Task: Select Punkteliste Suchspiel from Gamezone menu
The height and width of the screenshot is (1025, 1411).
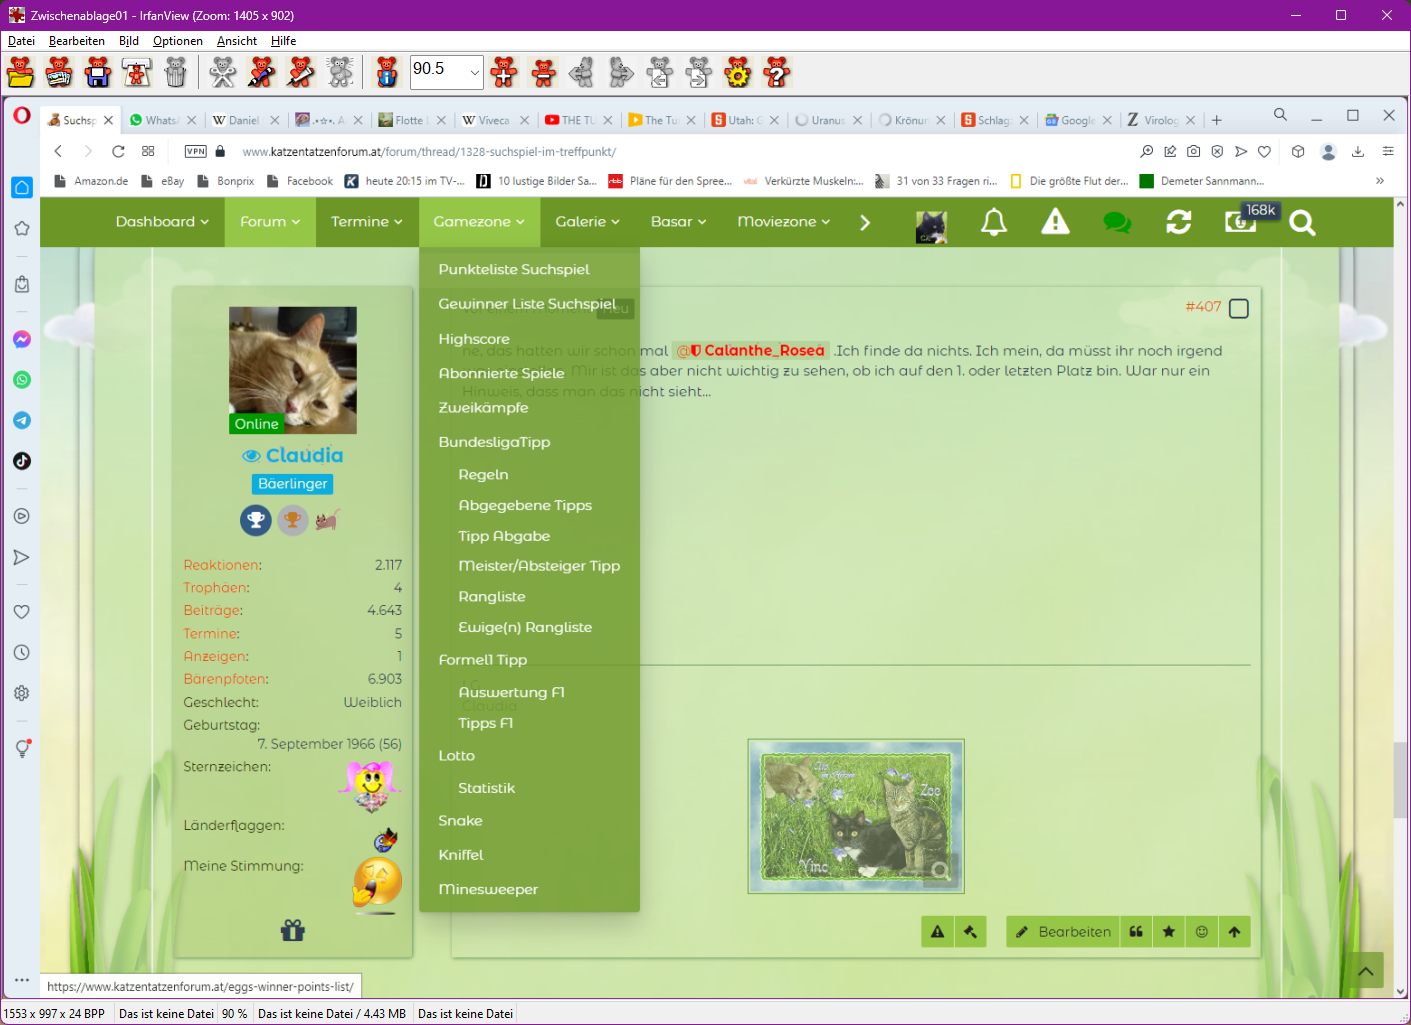Action: pos(514,269)
